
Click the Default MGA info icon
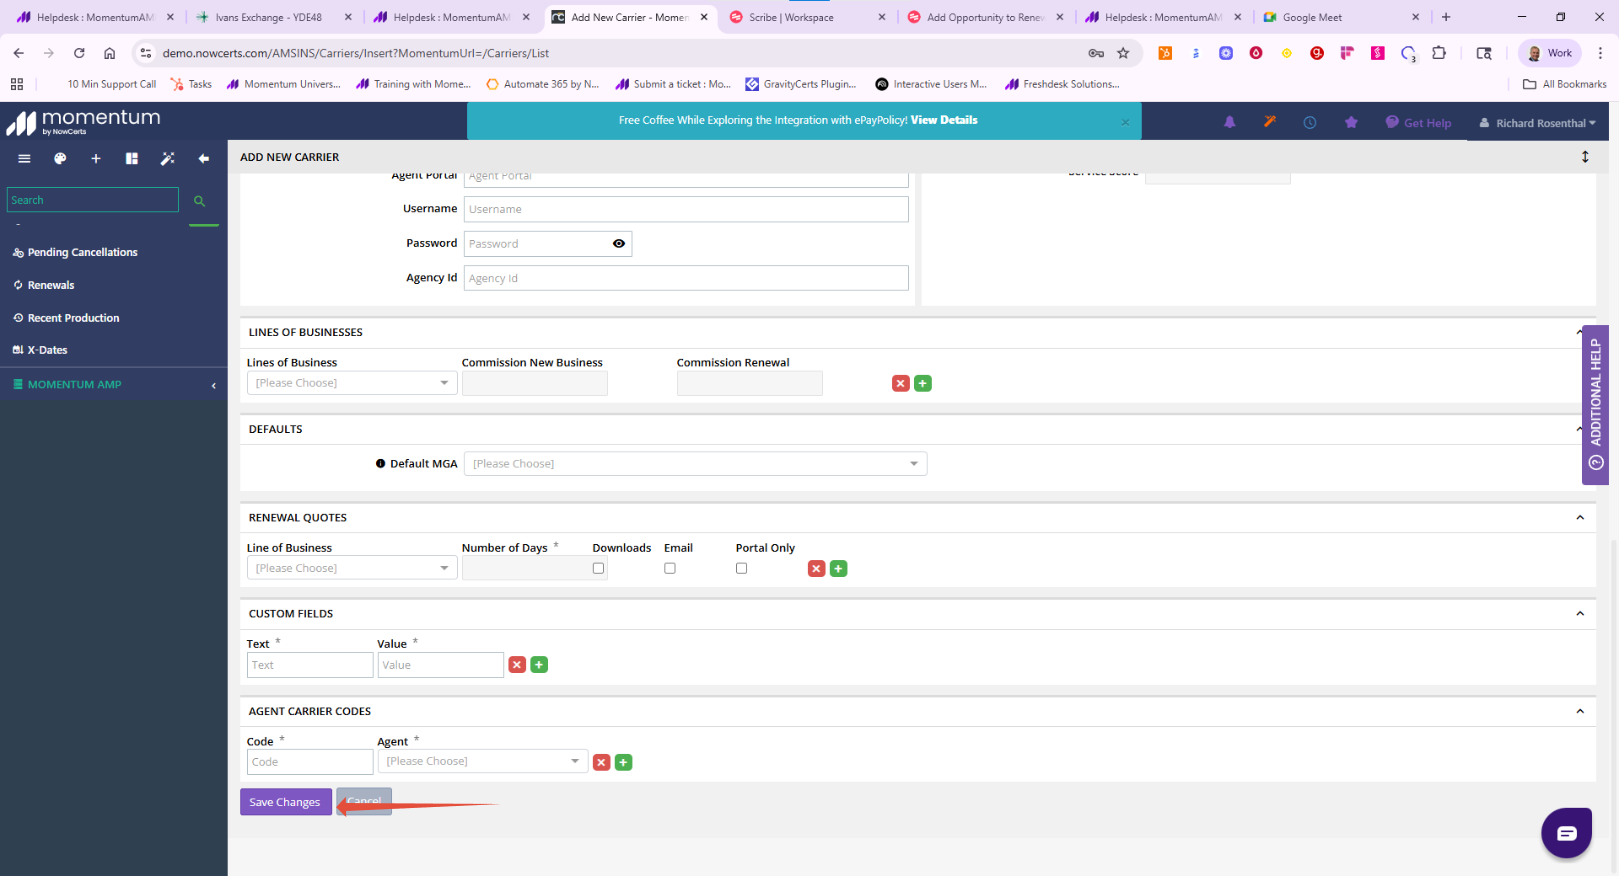(x=381, y=464)
